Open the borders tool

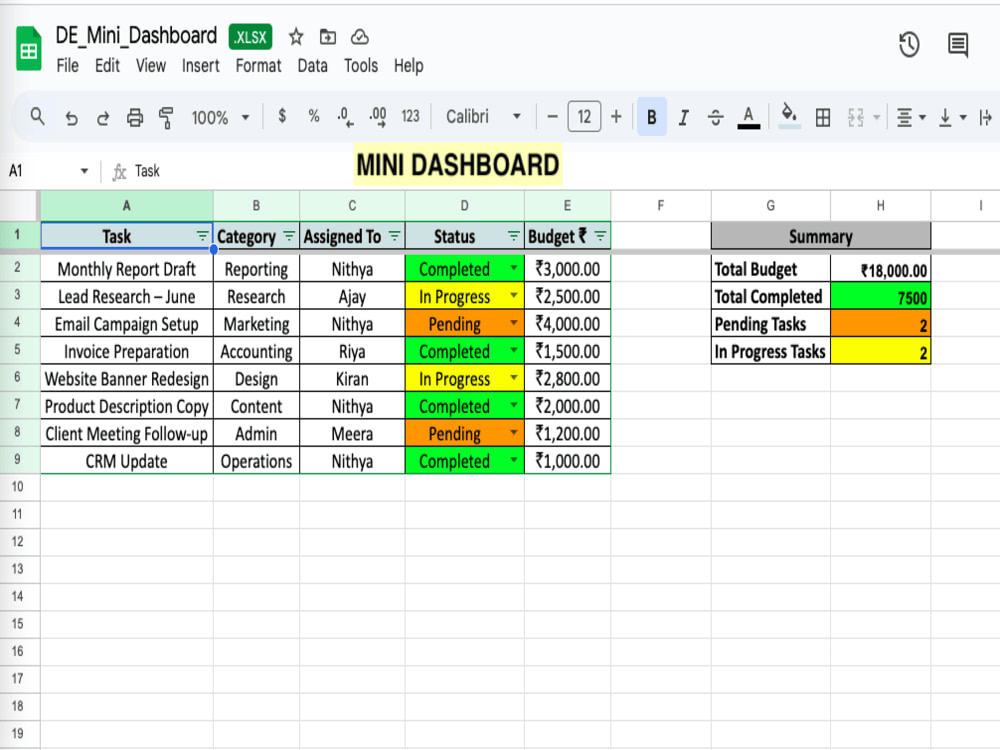tap(823, 117)
